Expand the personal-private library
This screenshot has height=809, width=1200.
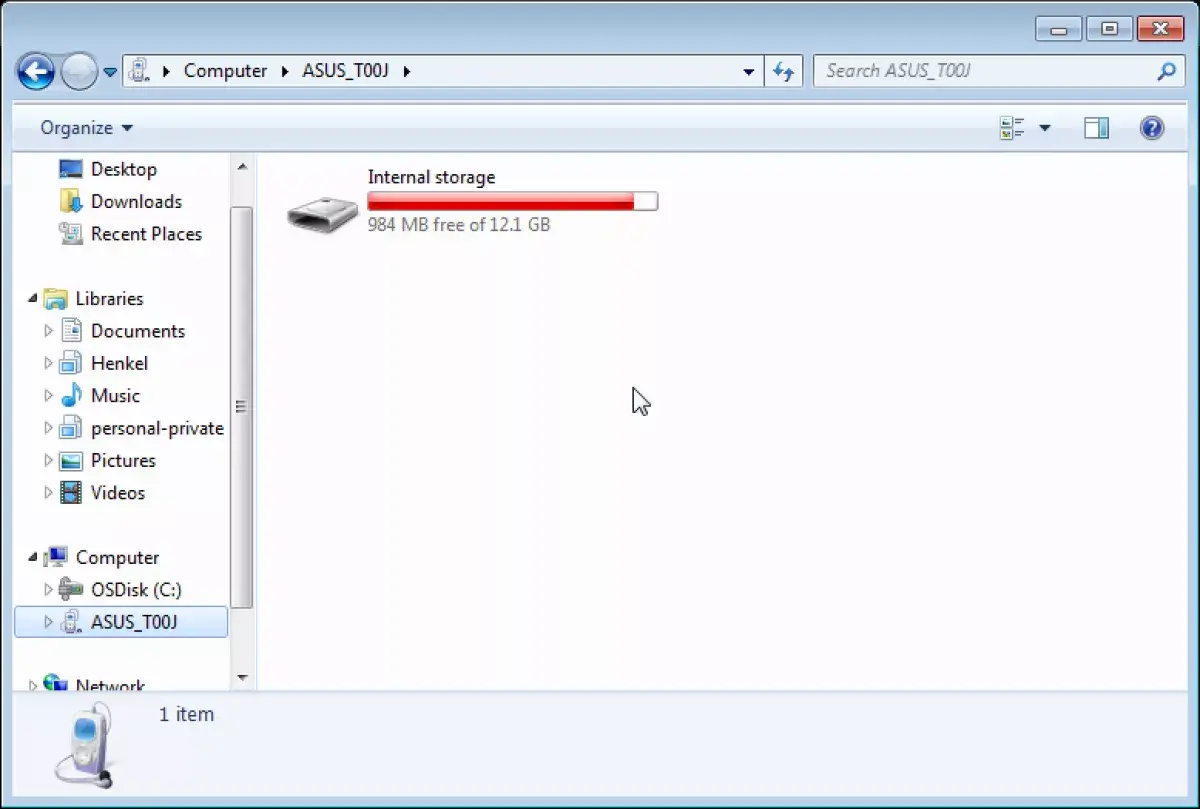point(48,428)
